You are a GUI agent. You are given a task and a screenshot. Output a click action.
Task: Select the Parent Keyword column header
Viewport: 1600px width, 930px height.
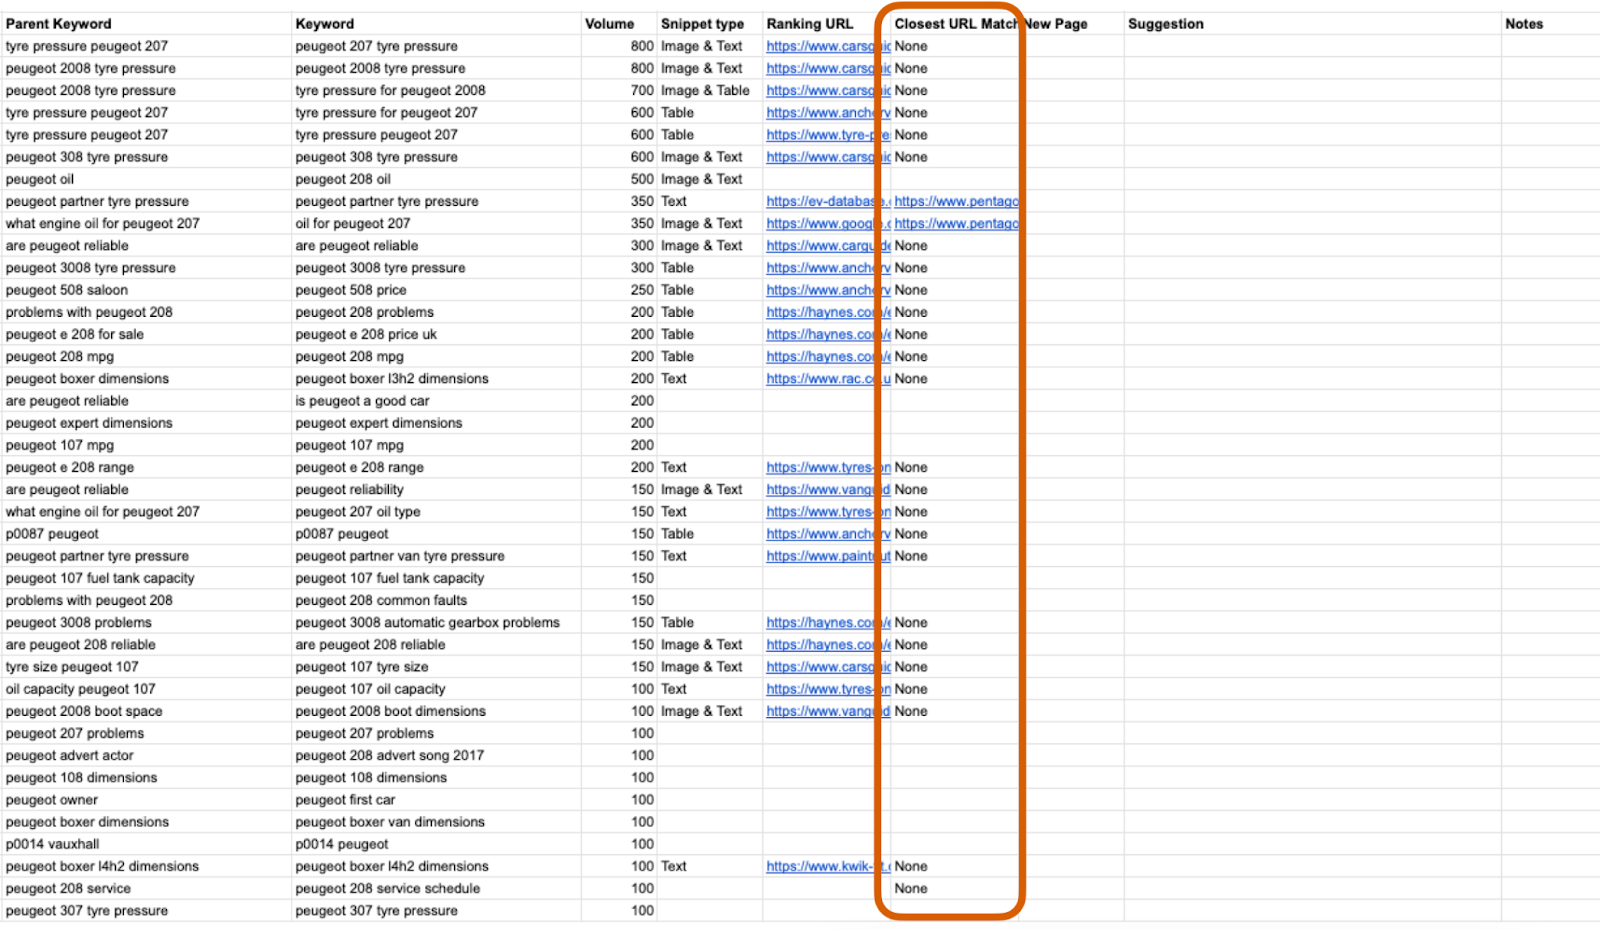59,24
